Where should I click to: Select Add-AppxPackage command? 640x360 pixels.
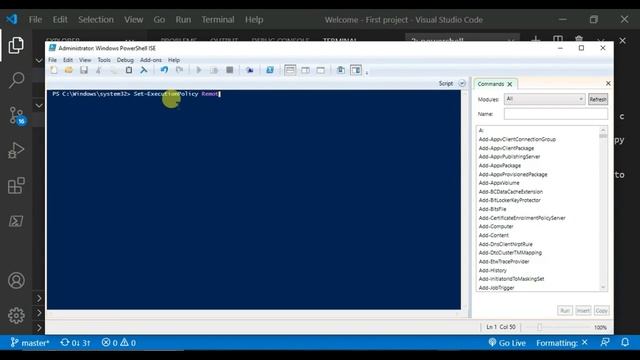coord(500,166)
